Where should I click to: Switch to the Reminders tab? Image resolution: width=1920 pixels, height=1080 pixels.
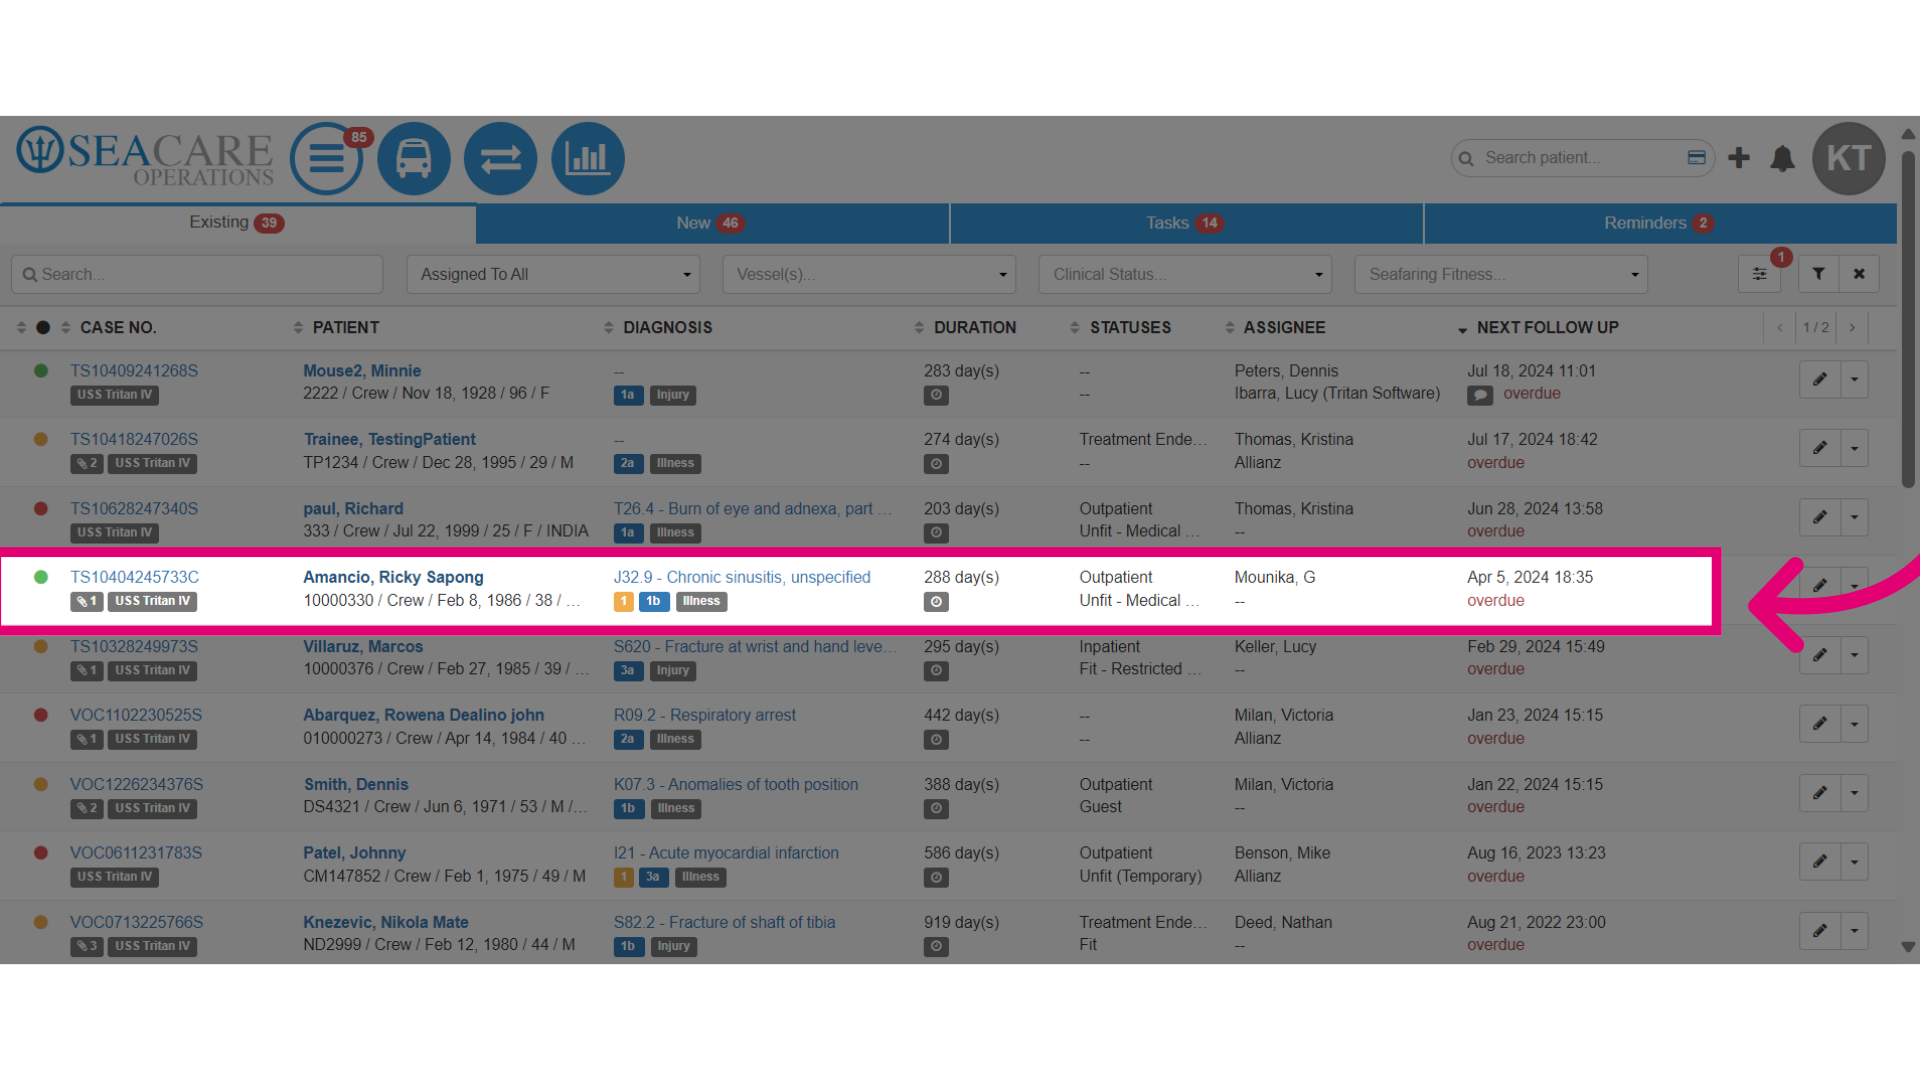click(x=1659, y=223)
